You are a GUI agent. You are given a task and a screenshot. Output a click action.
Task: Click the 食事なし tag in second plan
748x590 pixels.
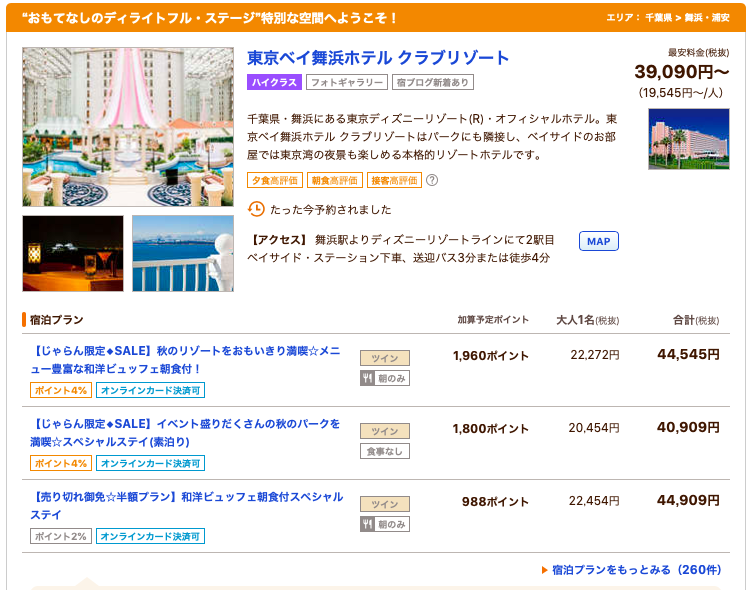point(384,451)
